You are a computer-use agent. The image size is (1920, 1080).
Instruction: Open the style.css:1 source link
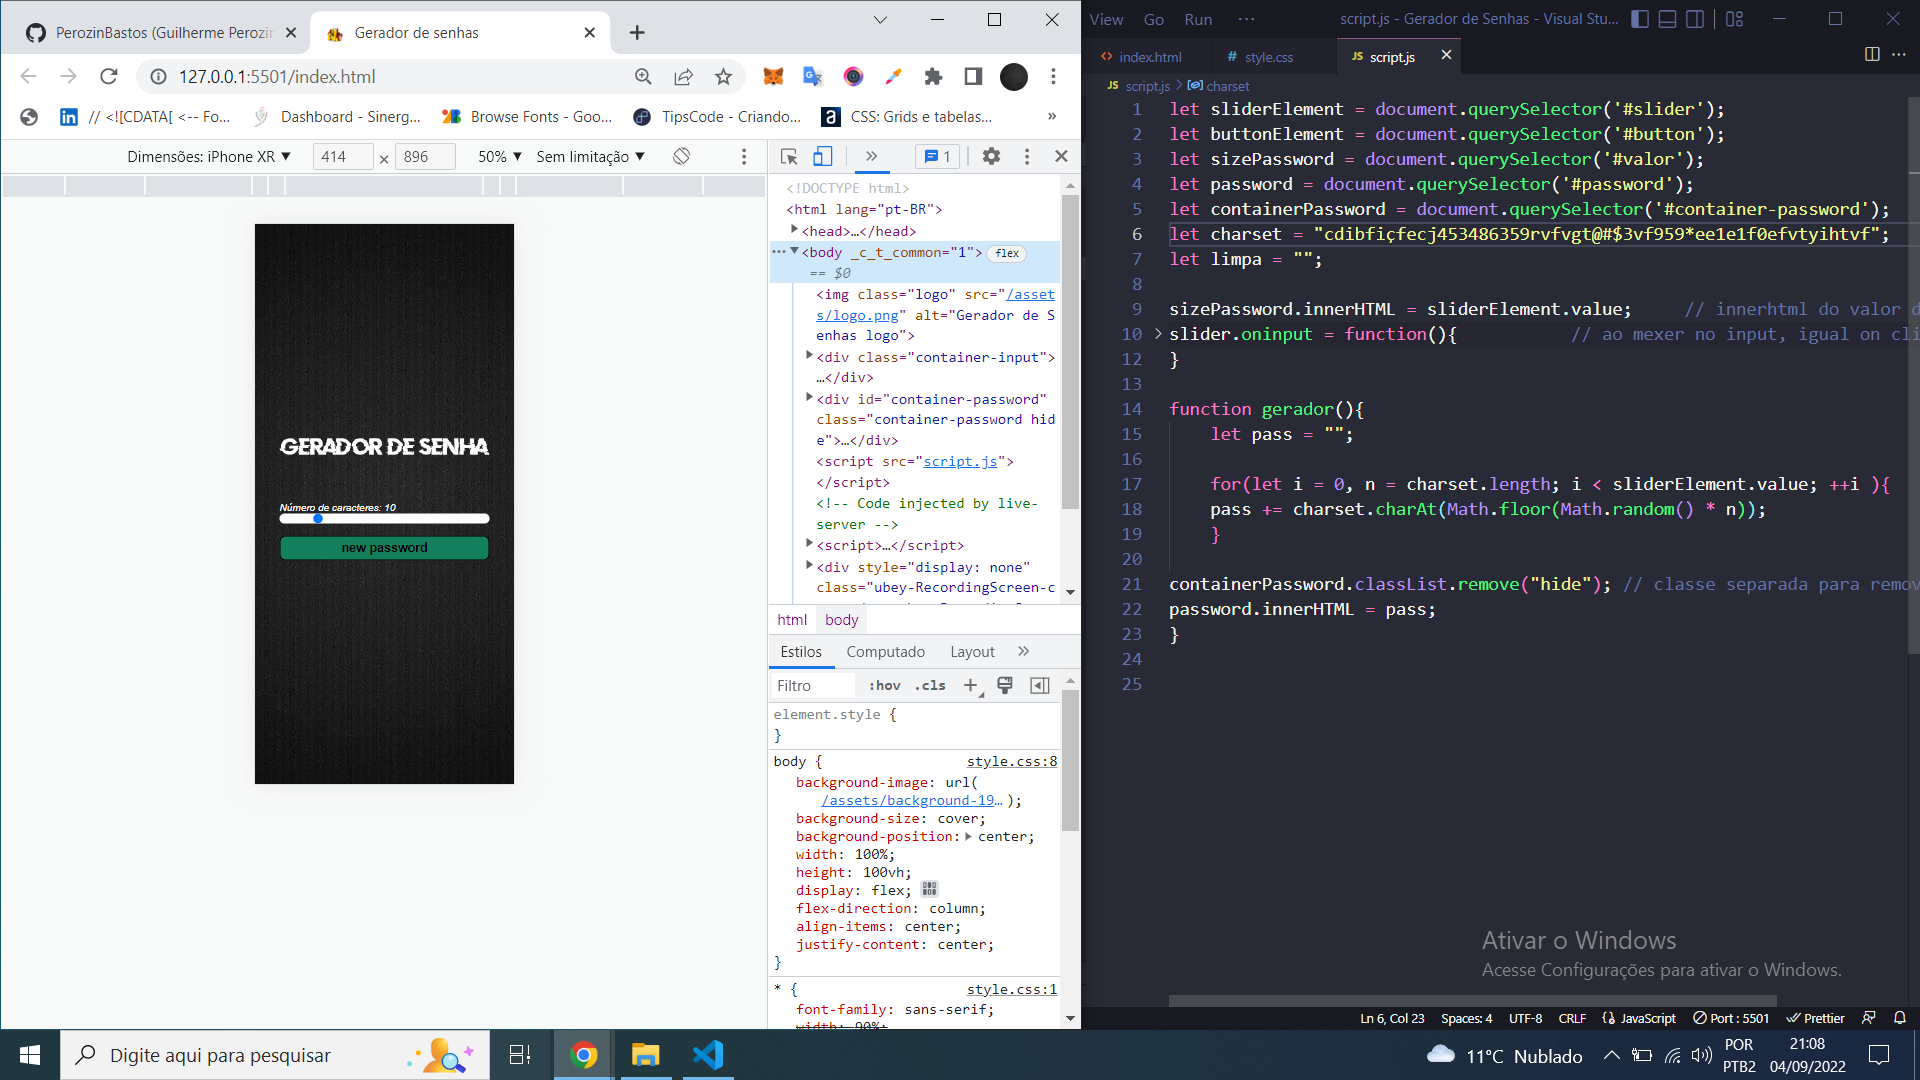click(x=1011, y=989)
